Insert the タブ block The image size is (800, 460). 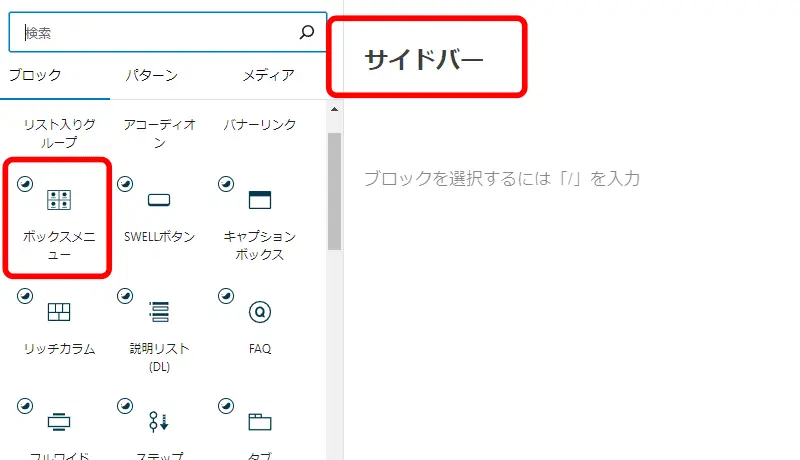[x=259, y=427]
